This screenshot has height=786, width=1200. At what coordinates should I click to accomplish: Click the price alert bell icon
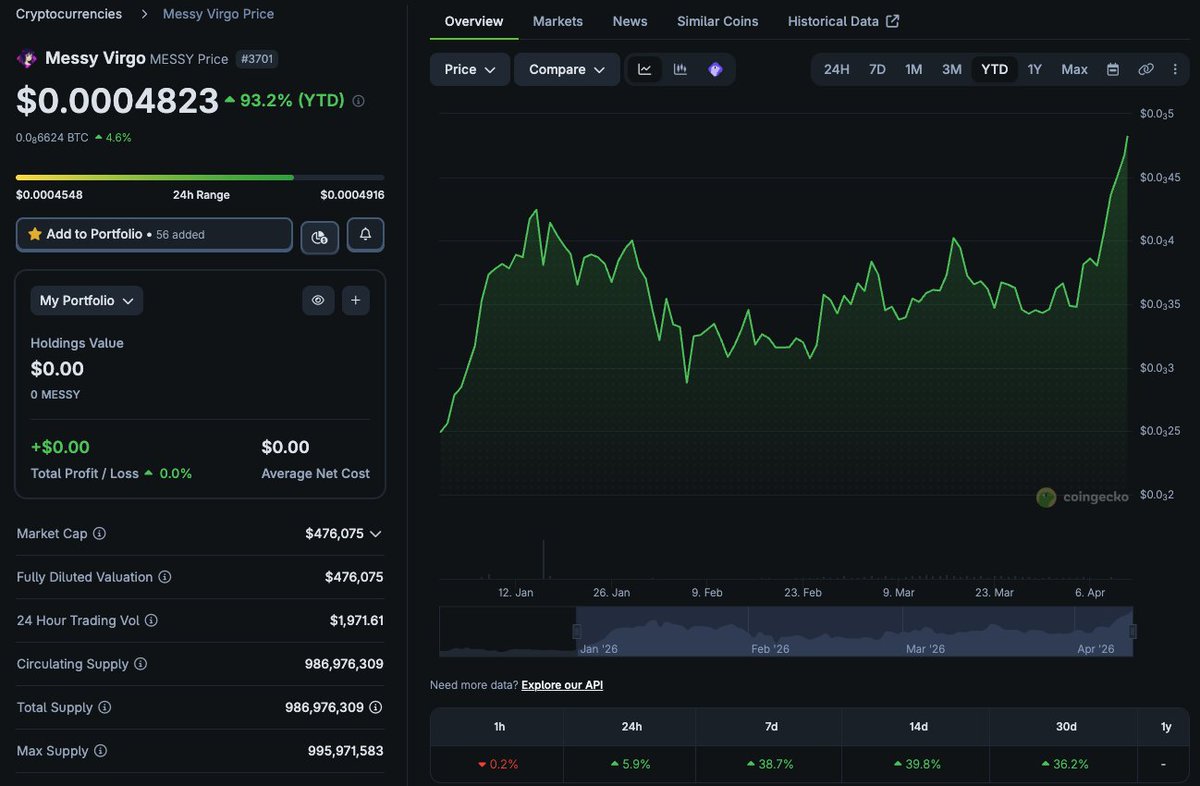(365, 235)
